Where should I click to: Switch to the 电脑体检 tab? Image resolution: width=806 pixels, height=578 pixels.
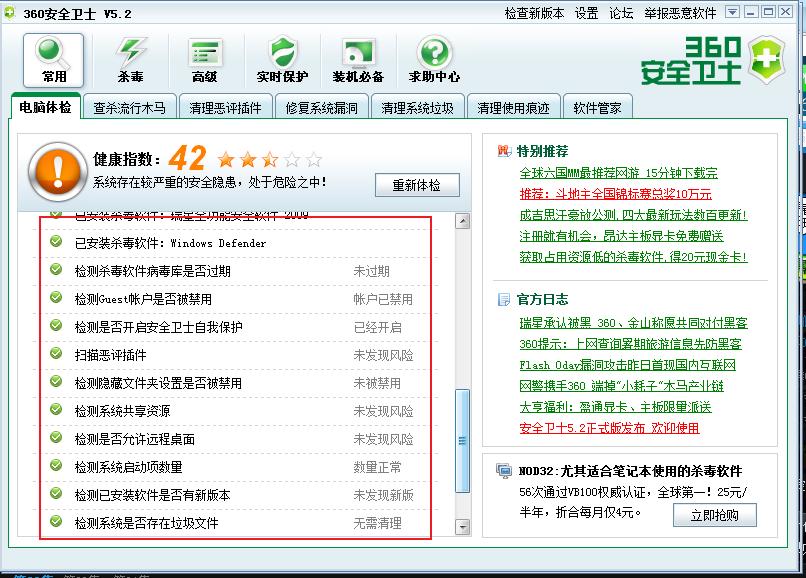[x=45, y=107]
